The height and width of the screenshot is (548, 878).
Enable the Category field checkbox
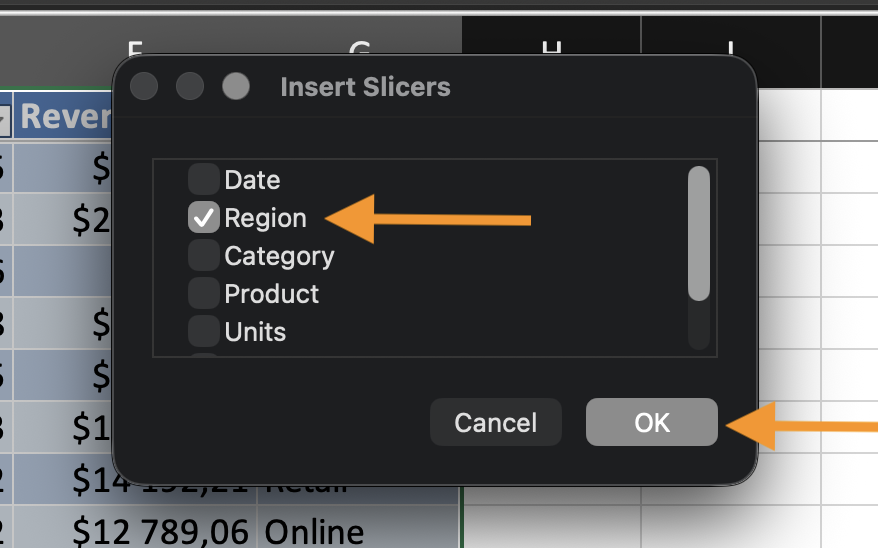[204, 256]
